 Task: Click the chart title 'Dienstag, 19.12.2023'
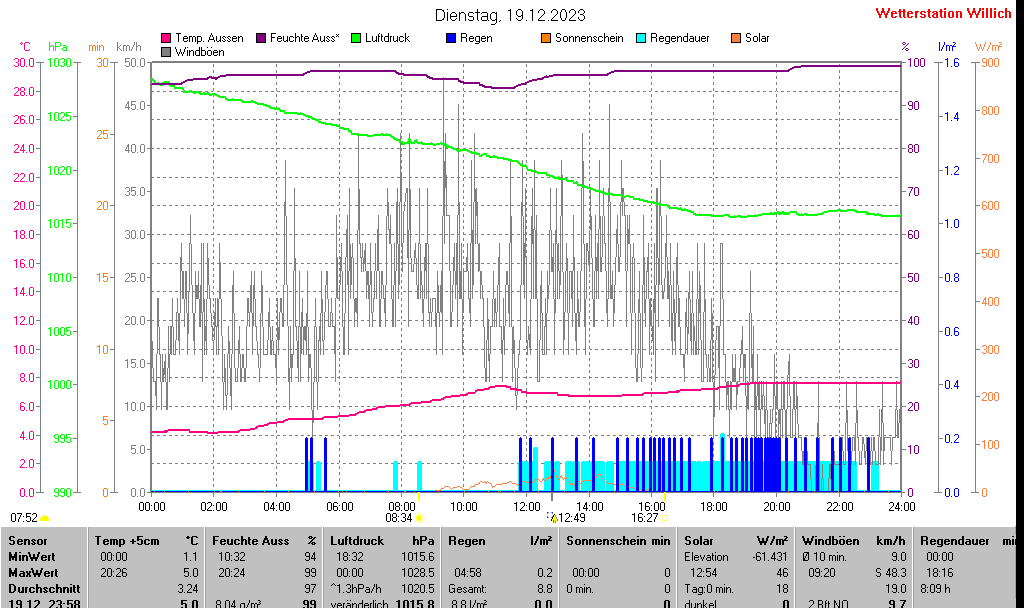click(510, 15)
